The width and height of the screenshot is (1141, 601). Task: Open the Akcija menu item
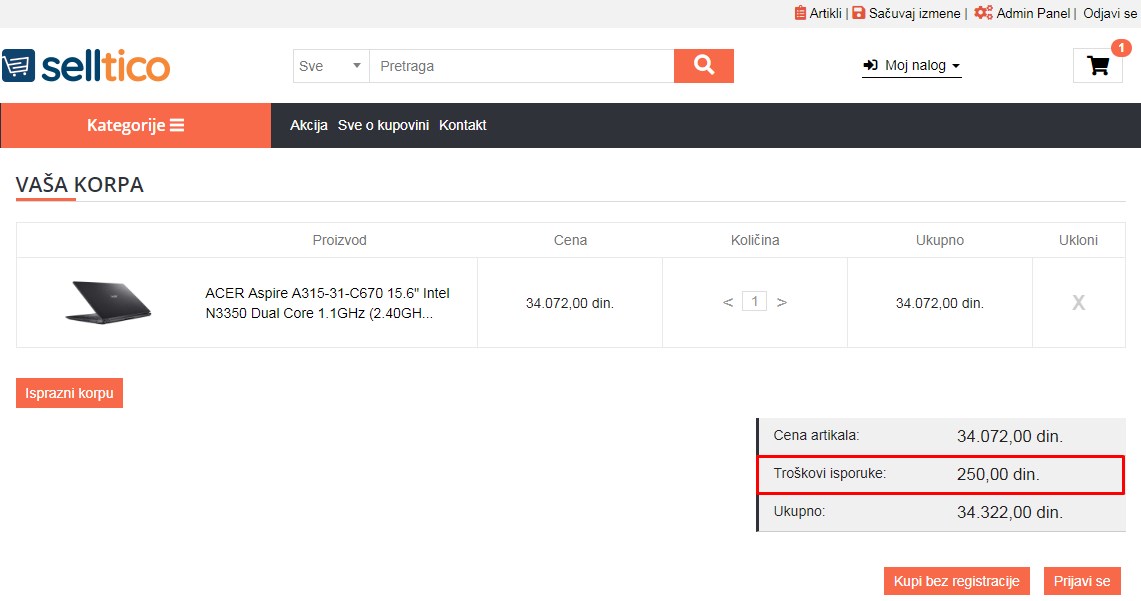(309, 125)
